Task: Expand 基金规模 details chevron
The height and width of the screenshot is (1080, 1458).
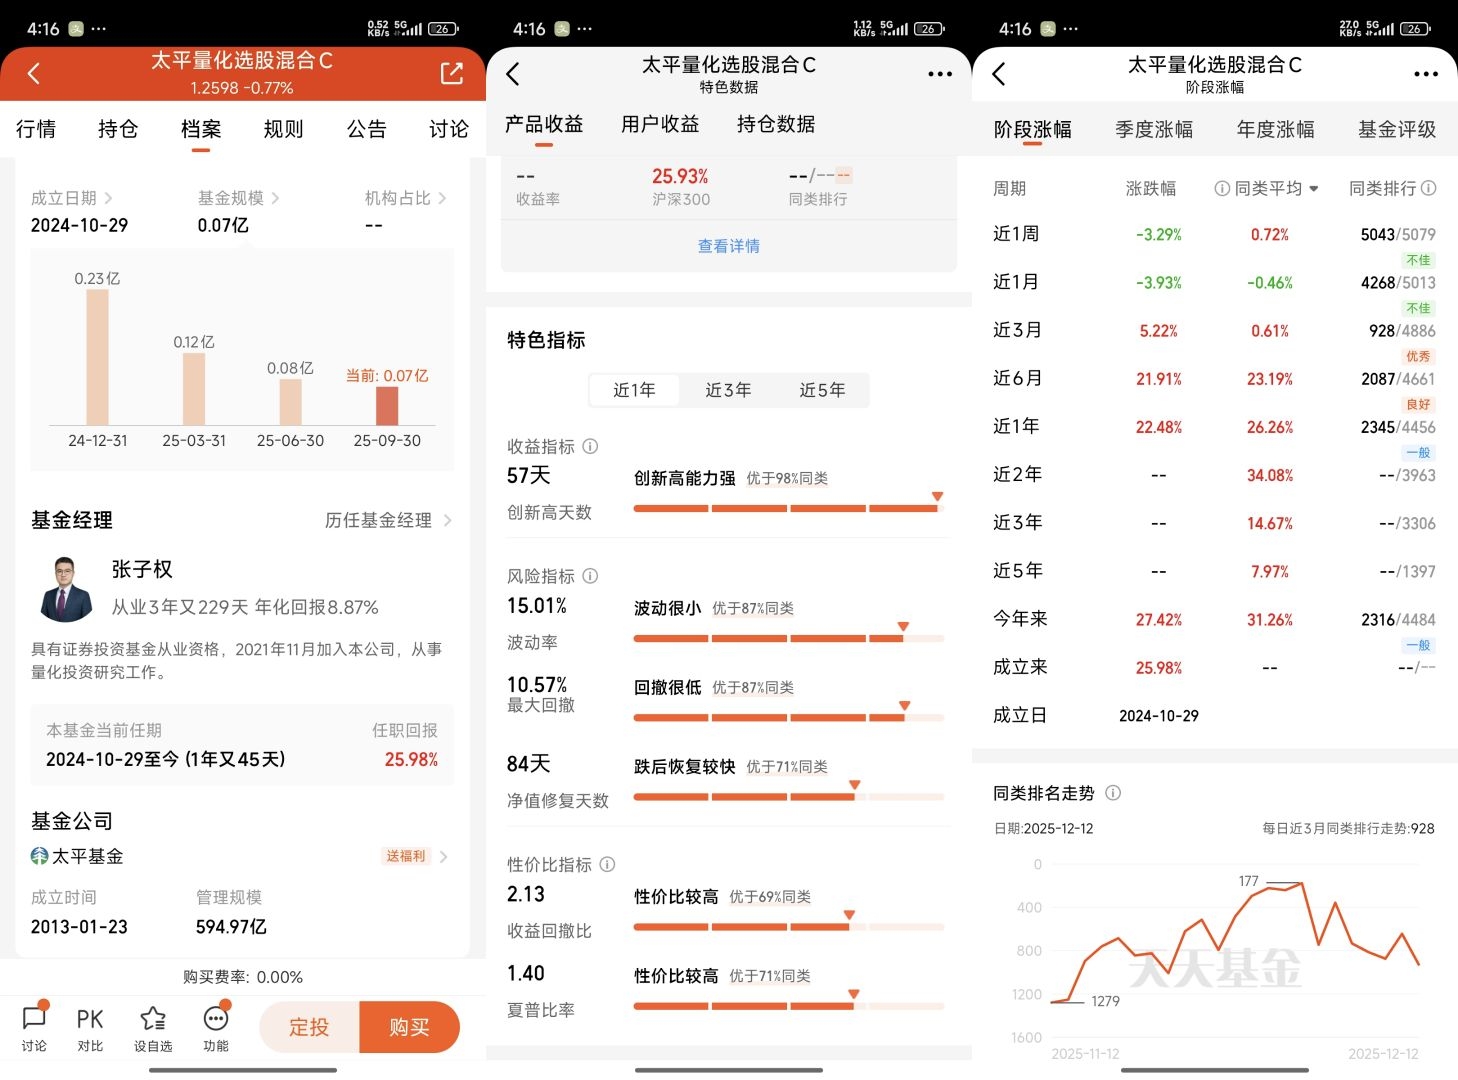Action: coord(275,198)
